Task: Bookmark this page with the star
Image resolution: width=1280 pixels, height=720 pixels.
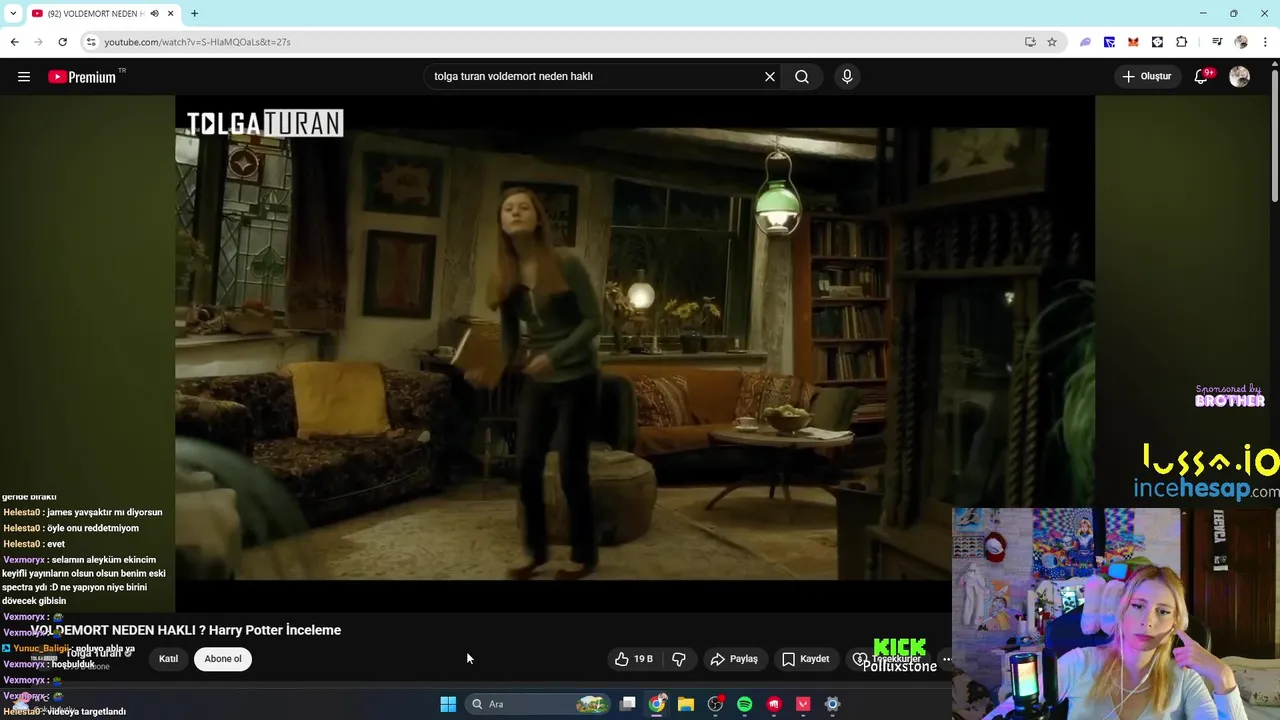Action: coord(1052,42)
